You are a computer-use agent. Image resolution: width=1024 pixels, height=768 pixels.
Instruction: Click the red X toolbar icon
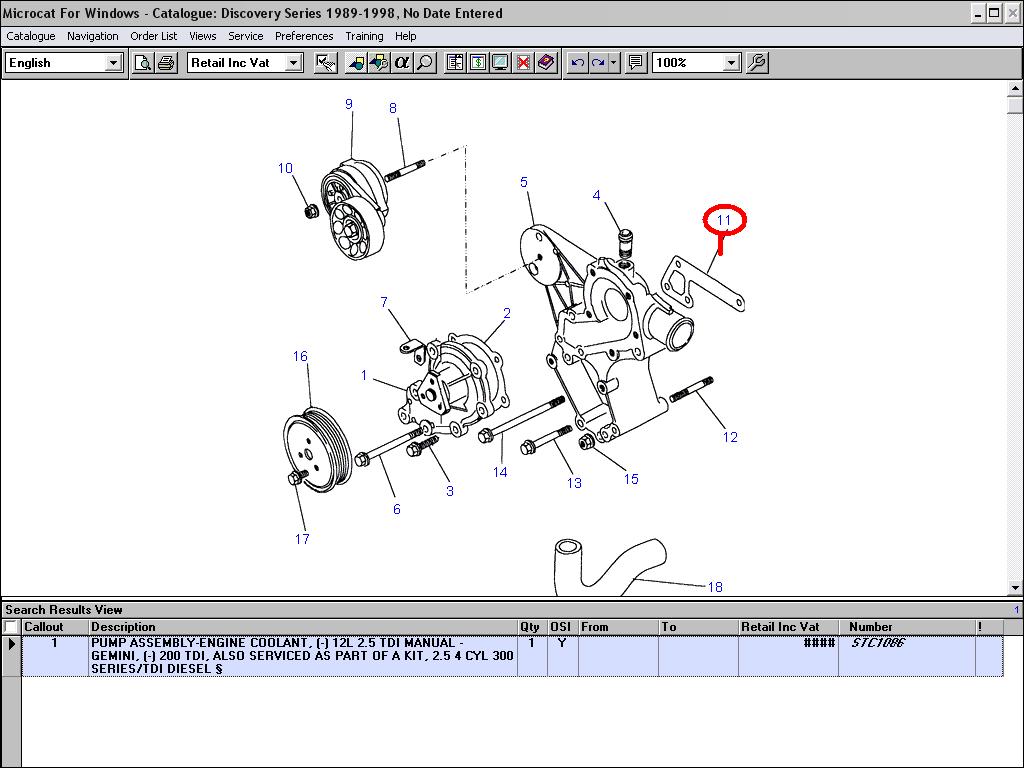[523, 63]
